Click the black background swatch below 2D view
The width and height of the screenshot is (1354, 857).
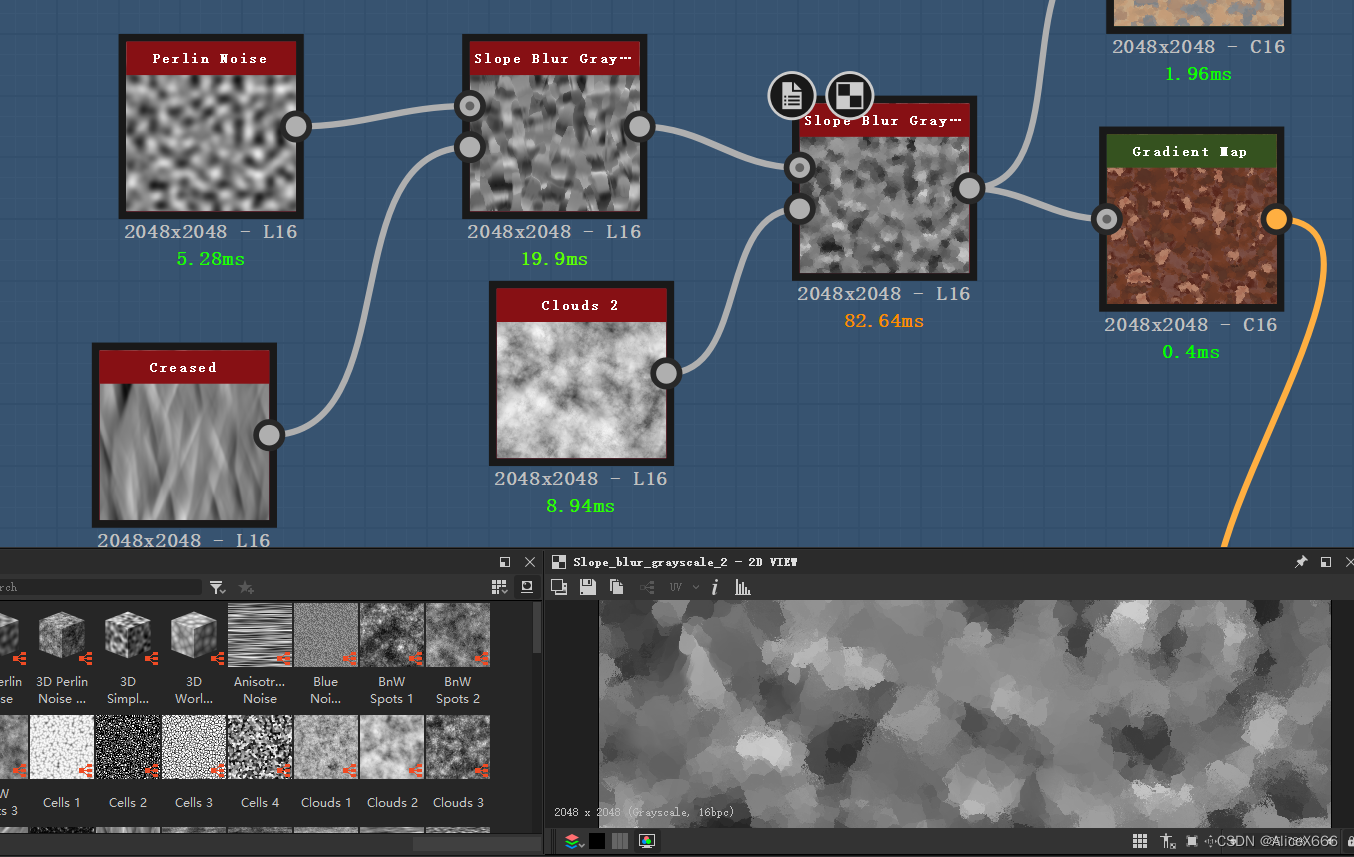tap(597, 841)
